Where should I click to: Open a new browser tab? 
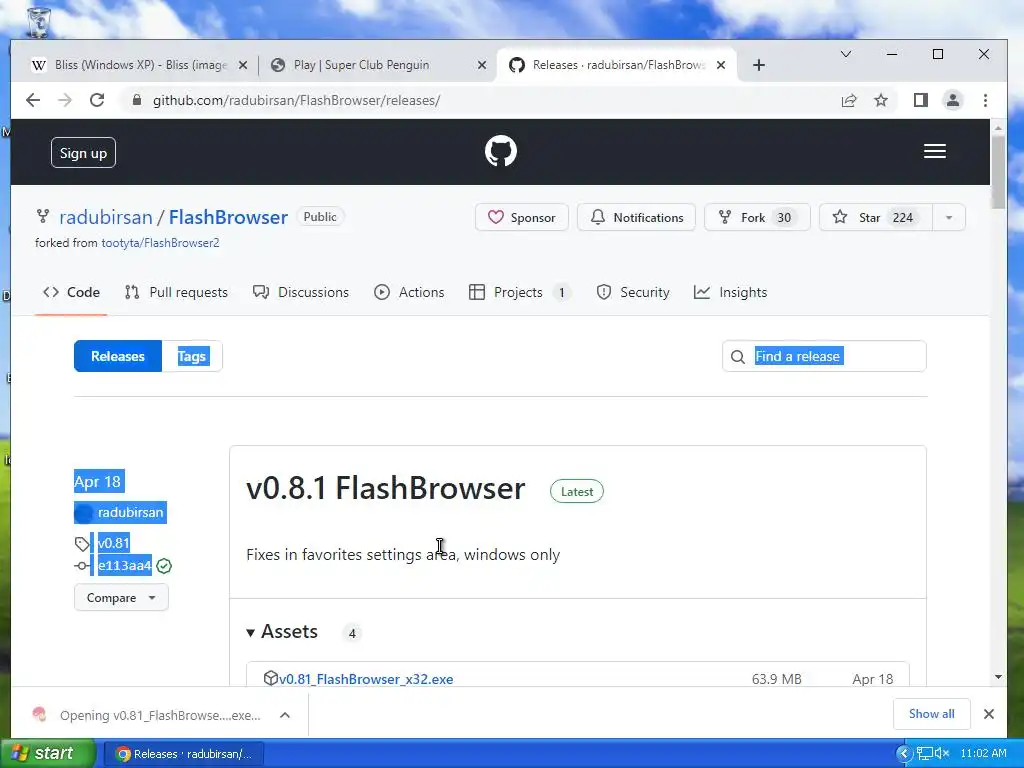coord(758,65)
